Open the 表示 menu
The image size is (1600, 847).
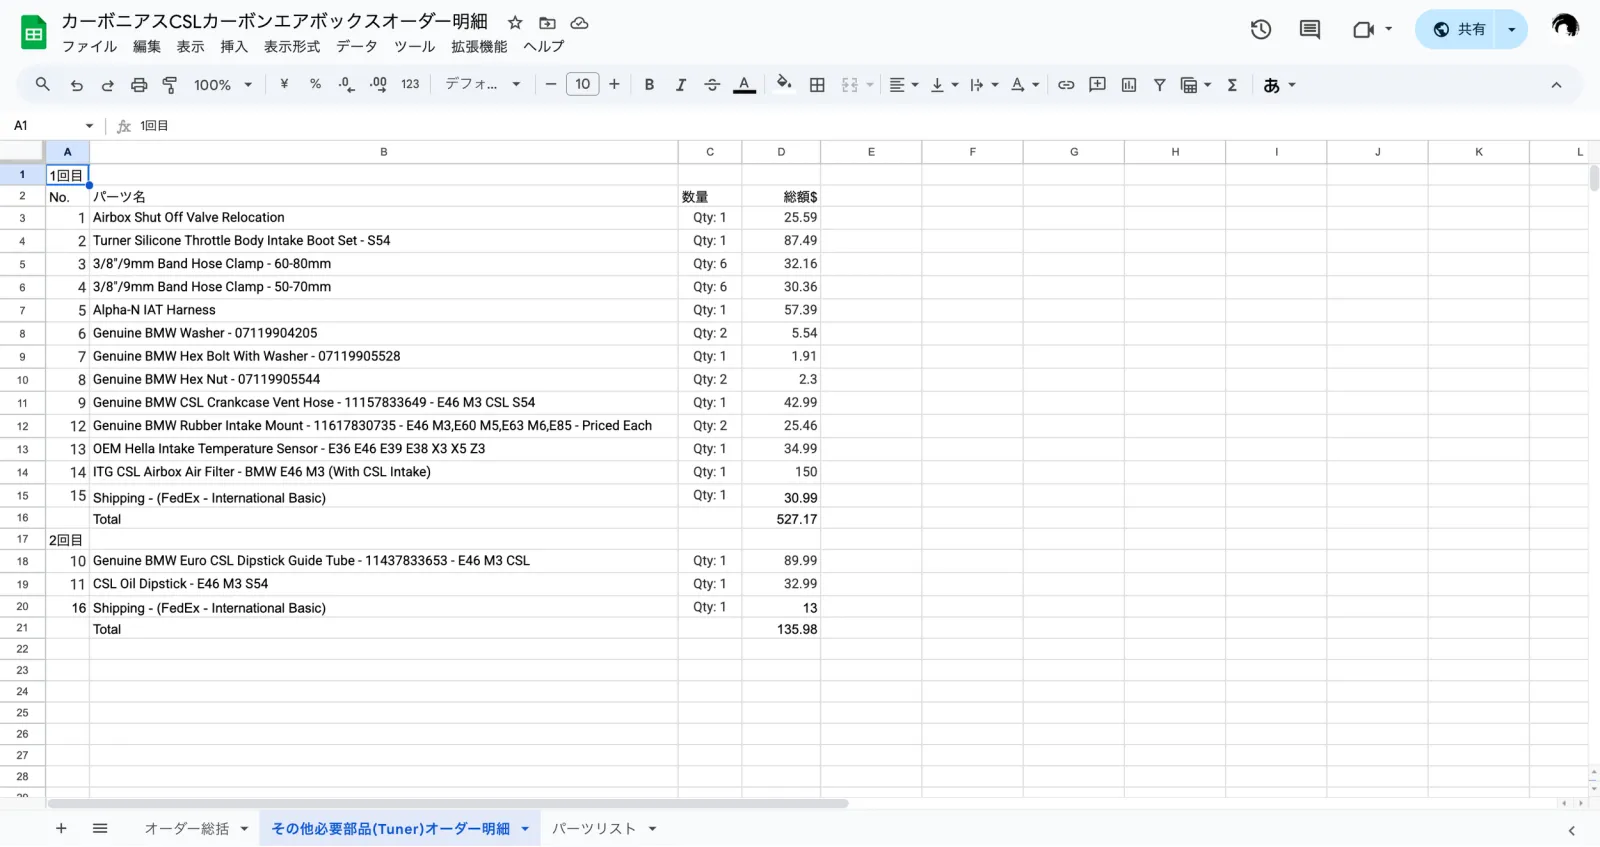tap(191, 46)
